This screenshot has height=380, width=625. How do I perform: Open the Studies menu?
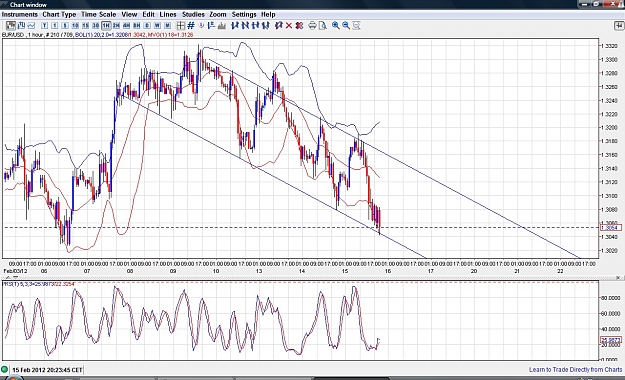pos(193,14)
